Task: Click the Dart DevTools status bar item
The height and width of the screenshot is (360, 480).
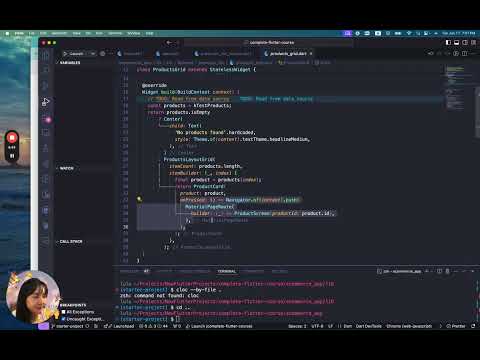Action: pos(369,326)
